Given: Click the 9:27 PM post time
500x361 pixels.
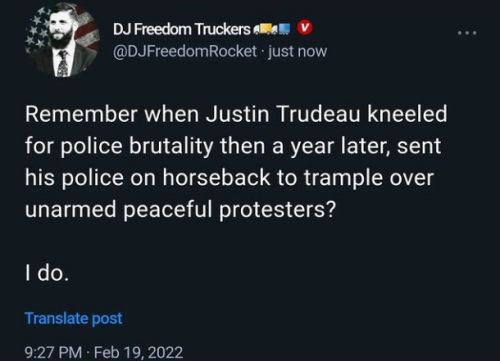Looking at the screenshot, I should pyautogui.click(x=53, y=352).
